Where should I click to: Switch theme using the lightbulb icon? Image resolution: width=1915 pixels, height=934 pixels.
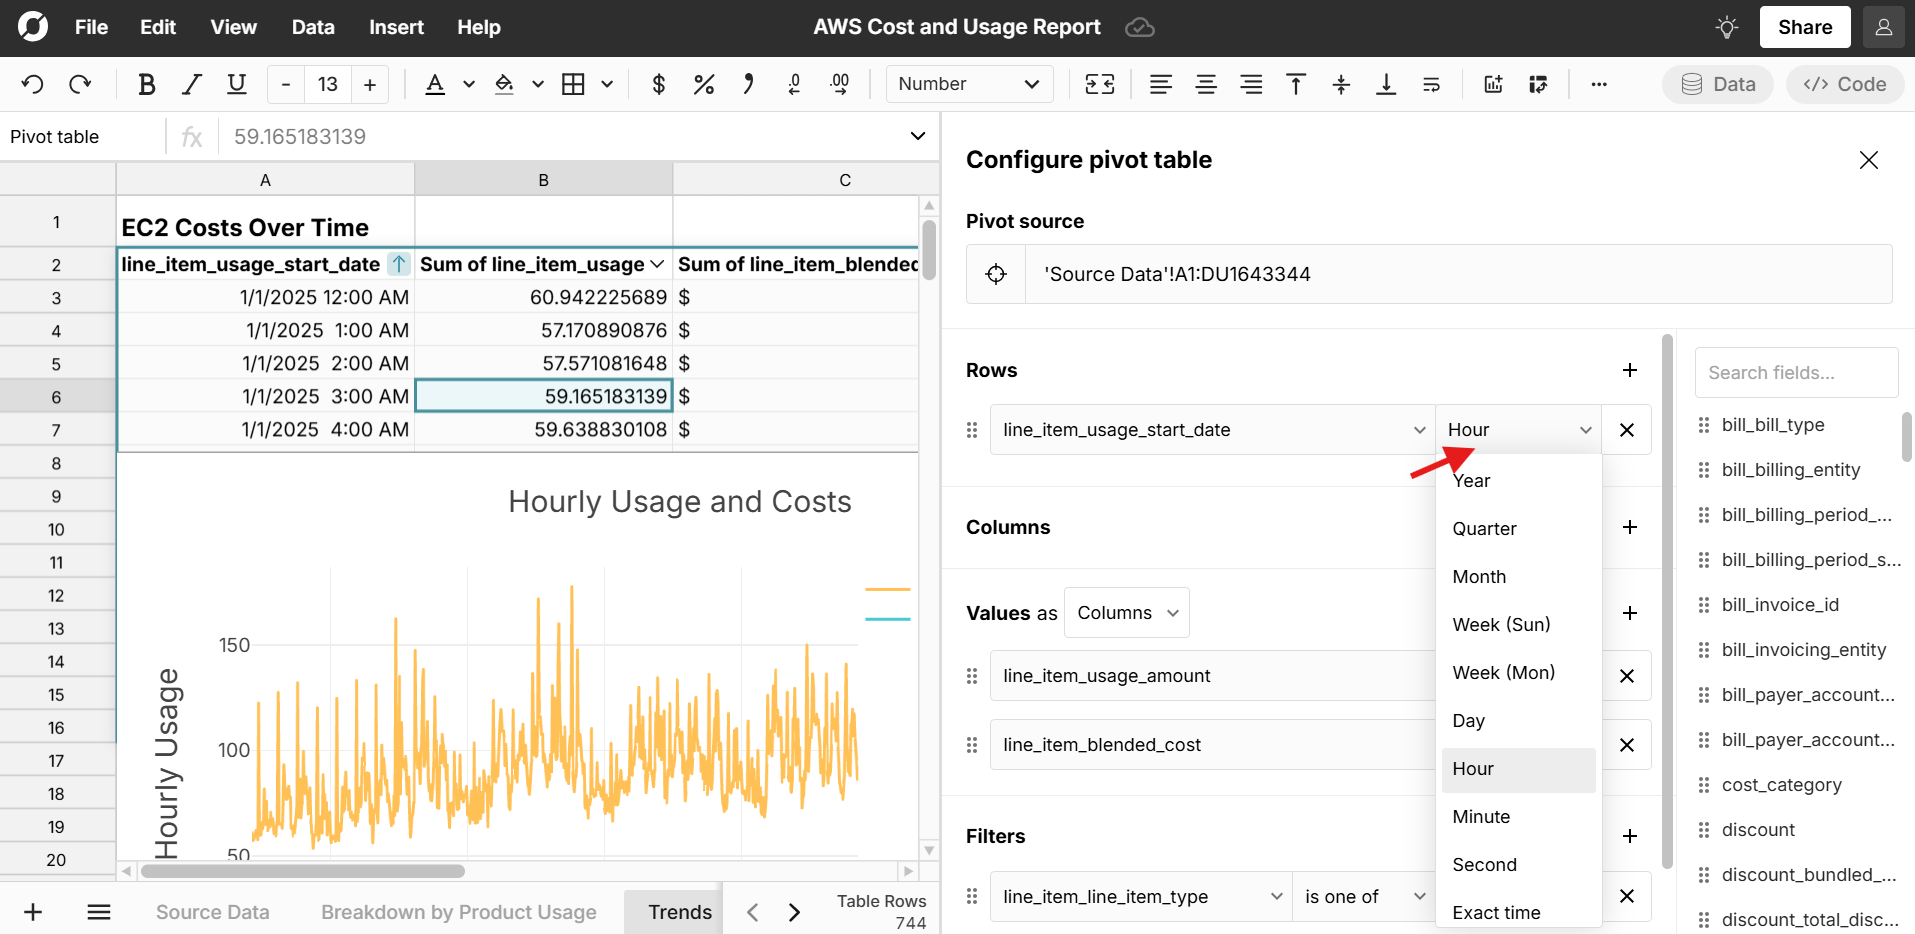coord(1726,27)
